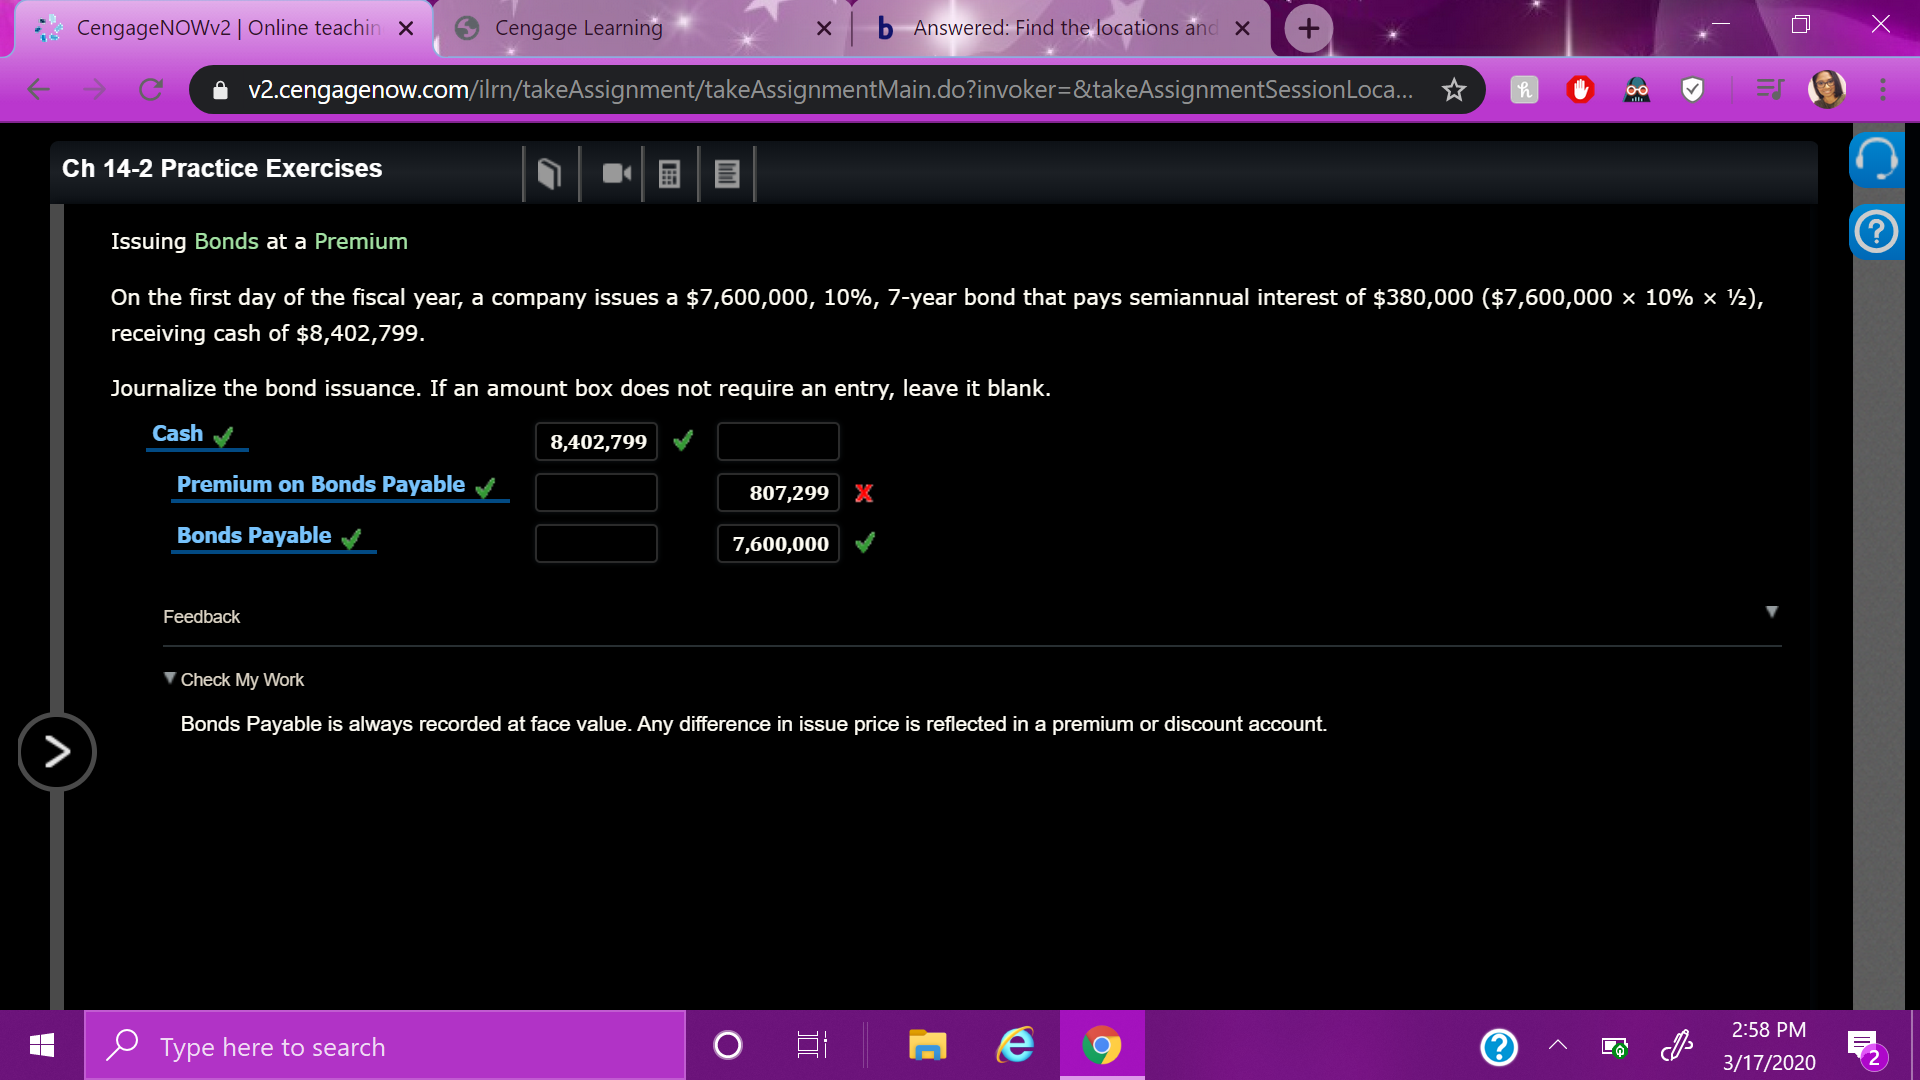This screenshot has height=1080, width=1920.
Task: Click the favorites star icon in address bar
Action: (1453, 90)
